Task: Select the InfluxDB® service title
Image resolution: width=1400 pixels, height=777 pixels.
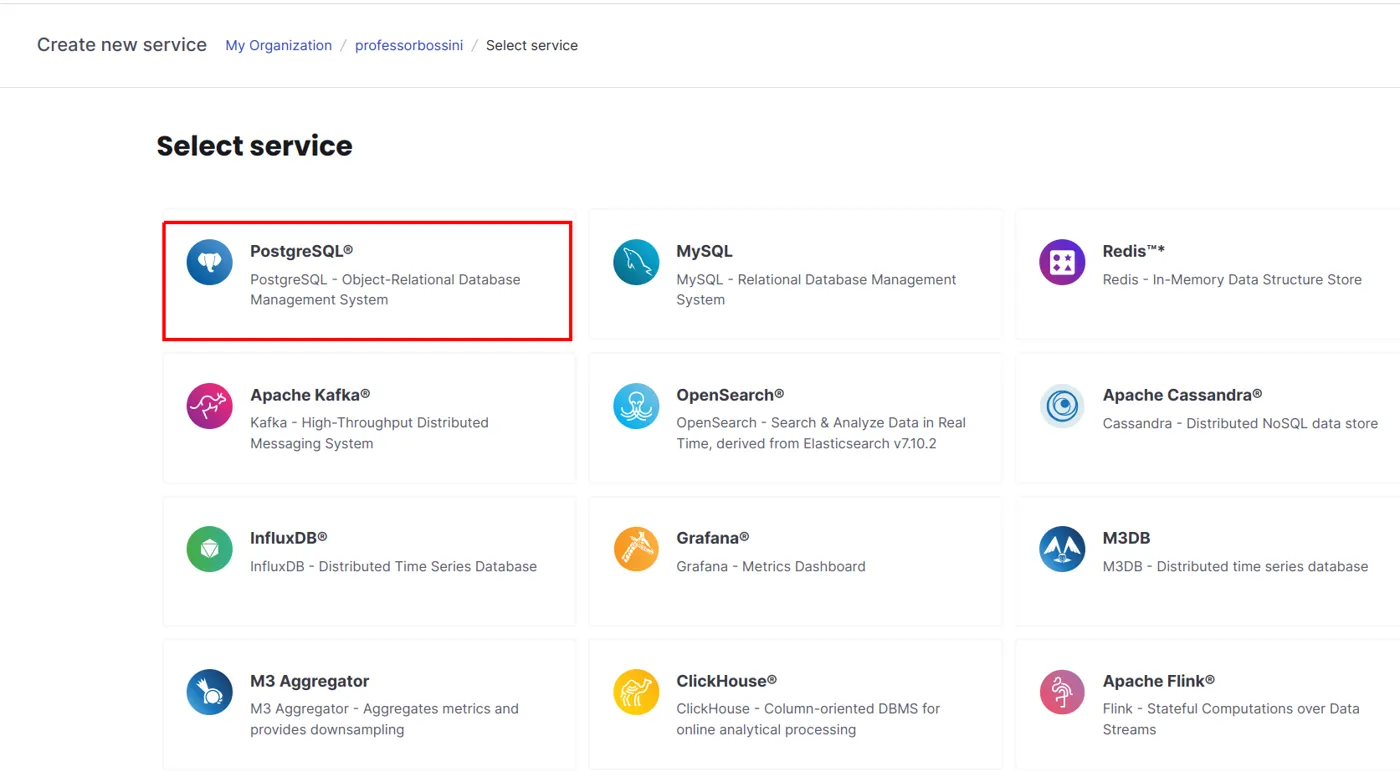Action: click(x=289, y=538)
